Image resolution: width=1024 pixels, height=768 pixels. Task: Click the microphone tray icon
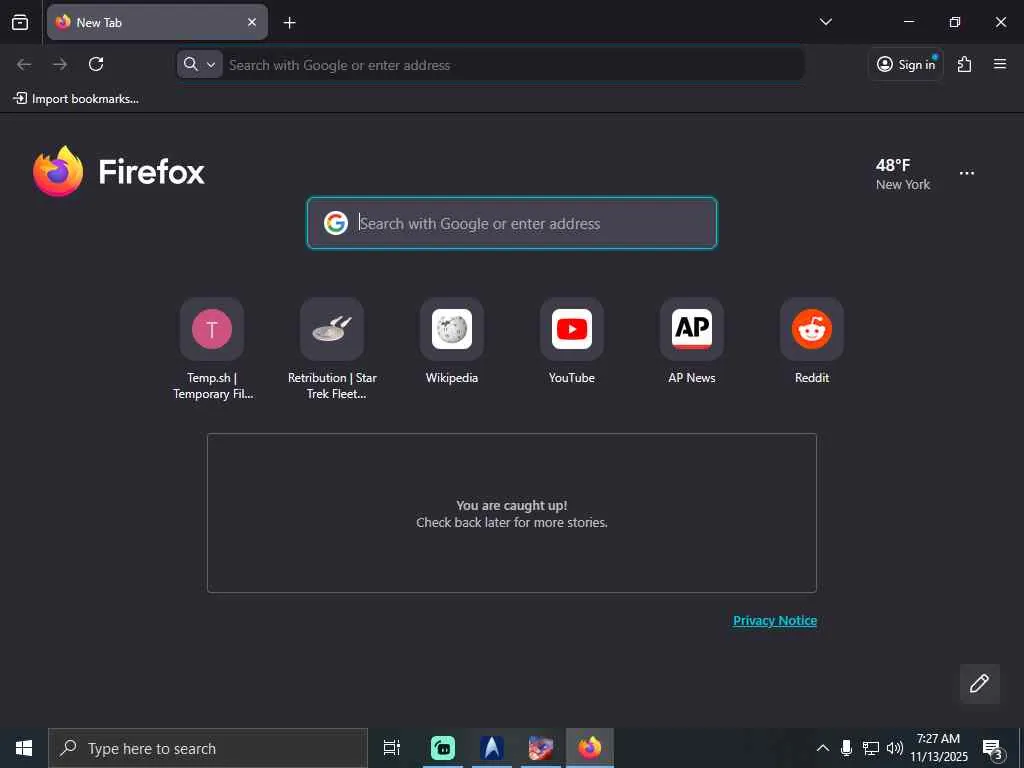(846, 748)
